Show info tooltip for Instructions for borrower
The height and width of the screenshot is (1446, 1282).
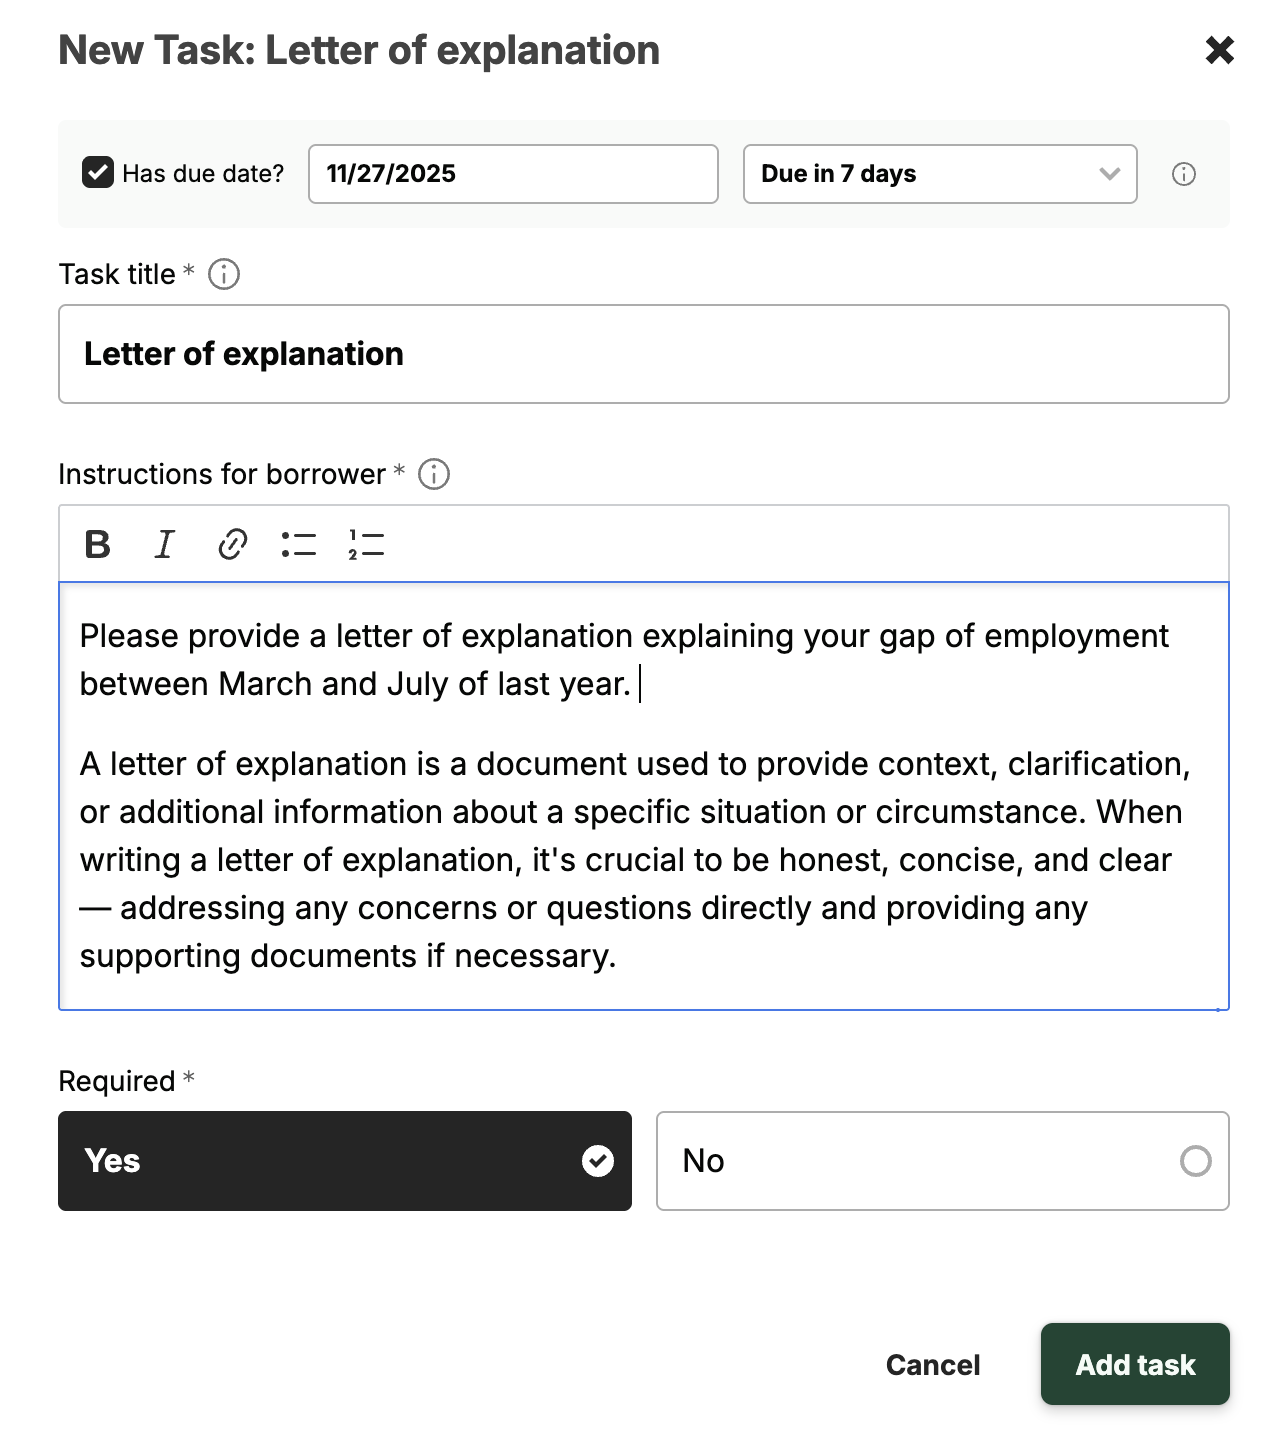[x=434, y=474]
